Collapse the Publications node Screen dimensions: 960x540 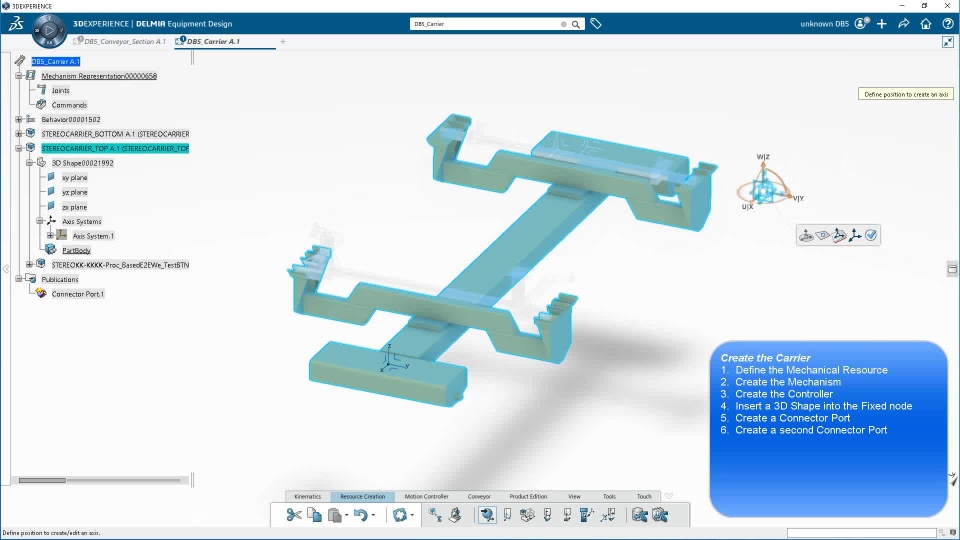19,279
